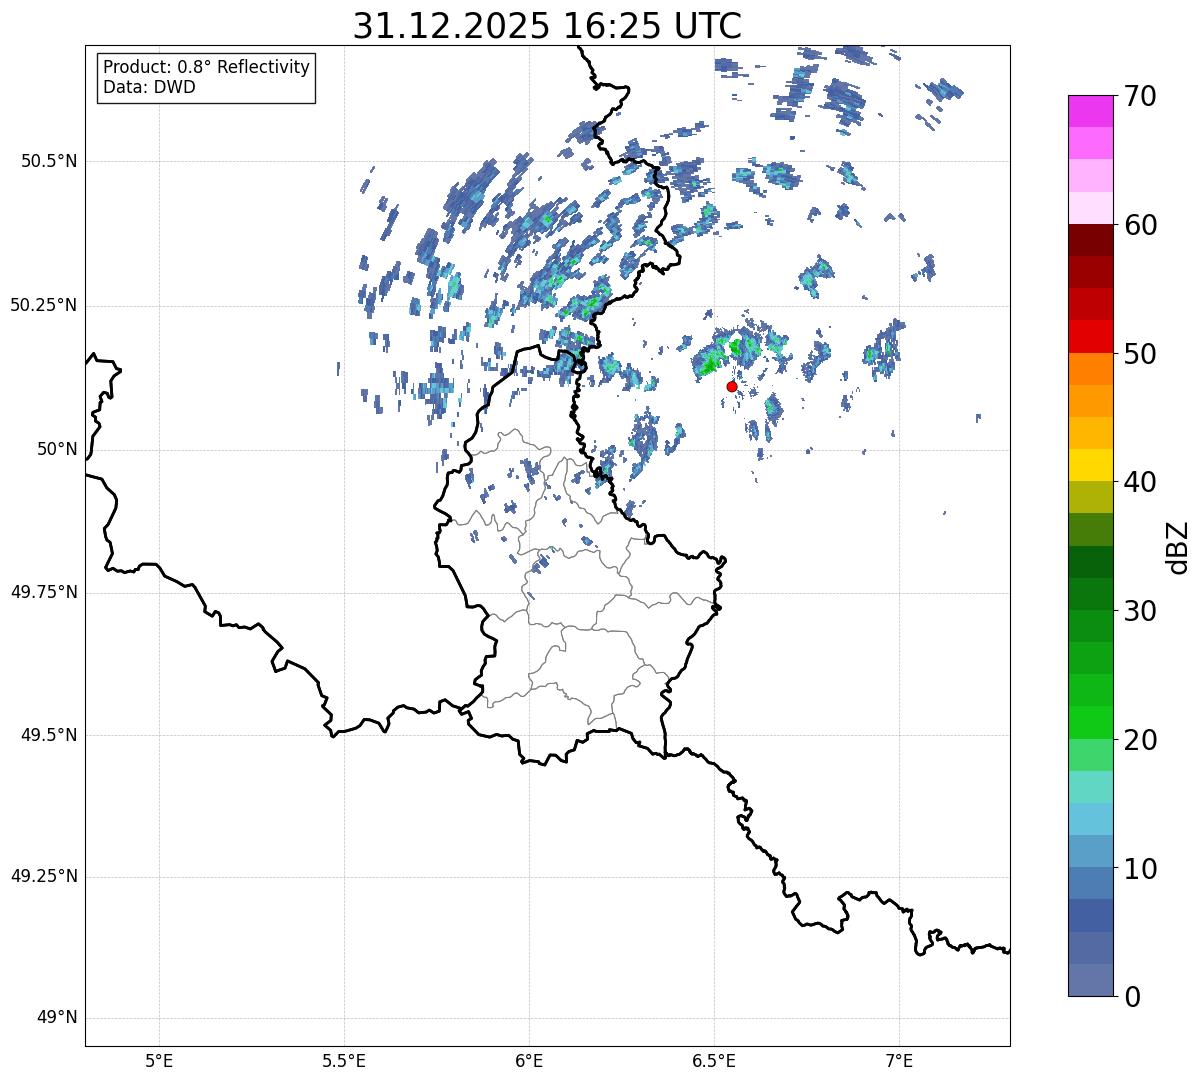Click the latitude label 50°N
Viewport: 1202px width, 1081px height.
pyautogui.click(x=57, y=449)
